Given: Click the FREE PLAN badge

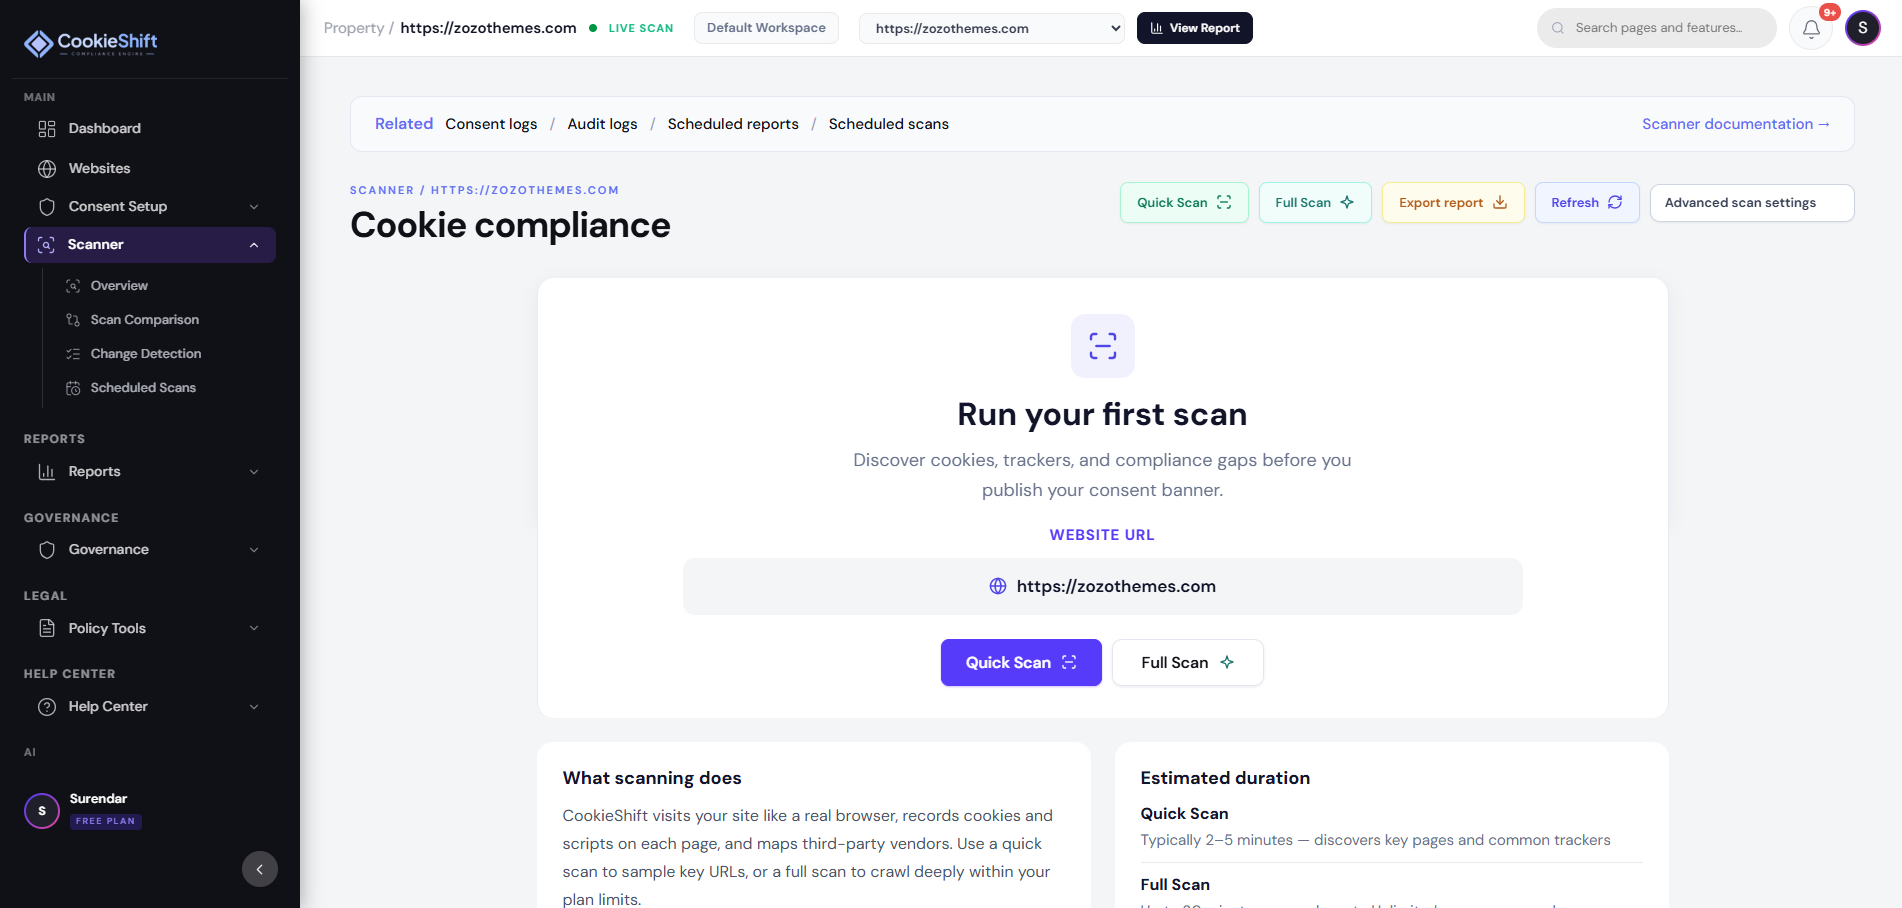Looking at the screenshot, I should click(x=106, y=822).
